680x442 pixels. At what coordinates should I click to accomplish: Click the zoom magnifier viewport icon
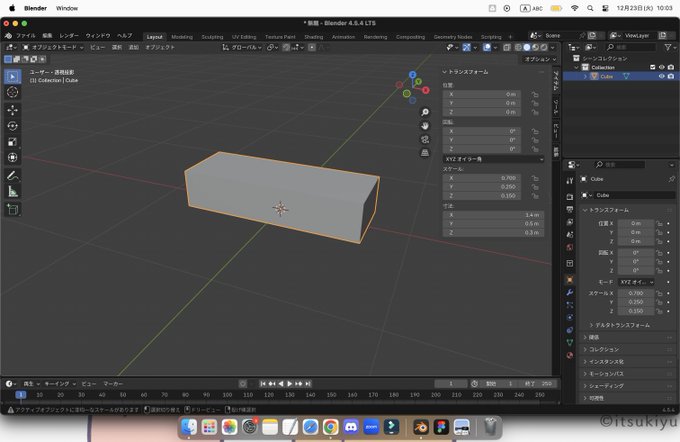click(x=425, y=112)
